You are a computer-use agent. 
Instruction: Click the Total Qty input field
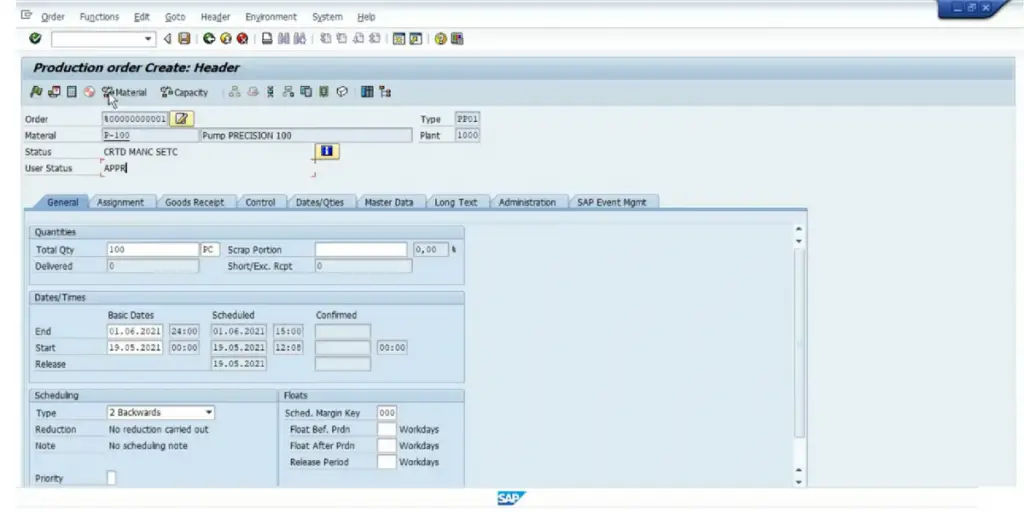pyautogui.click(x=152, y=250)
